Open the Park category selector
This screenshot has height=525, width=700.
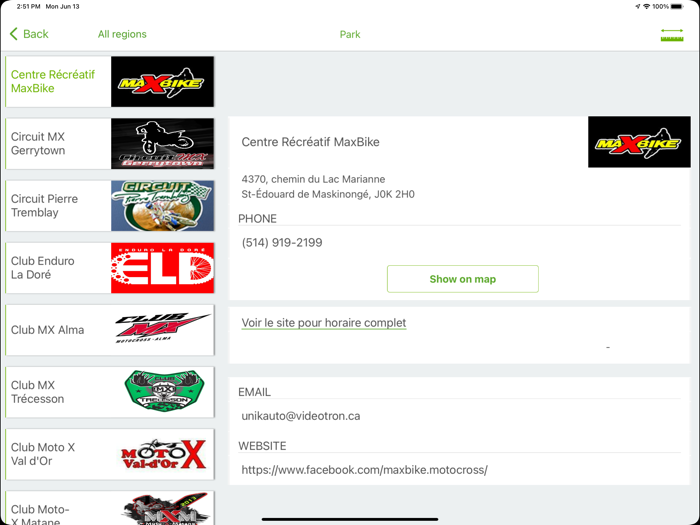pos(350,34)
